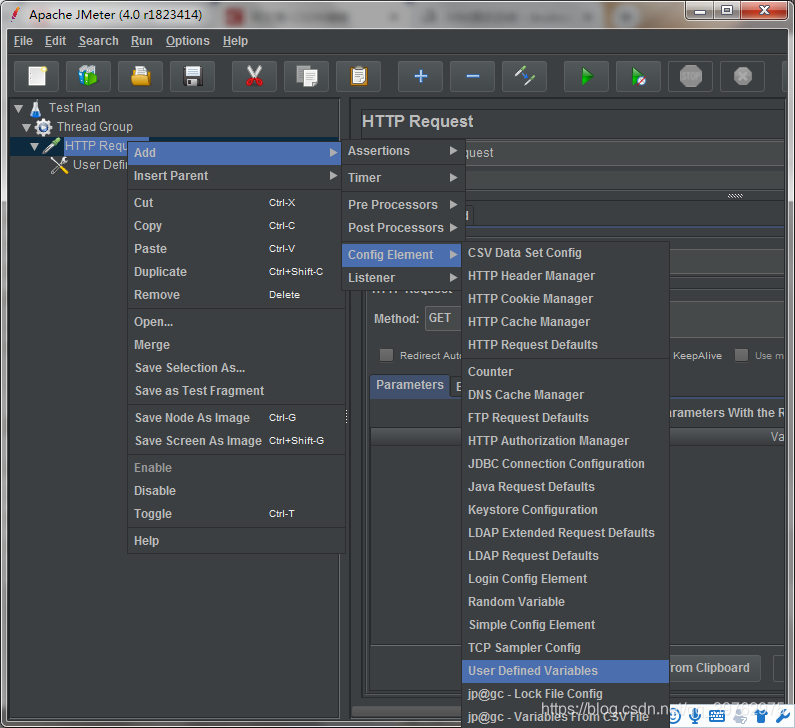Switch to the Parameters tab

click(x=410, y=386)
